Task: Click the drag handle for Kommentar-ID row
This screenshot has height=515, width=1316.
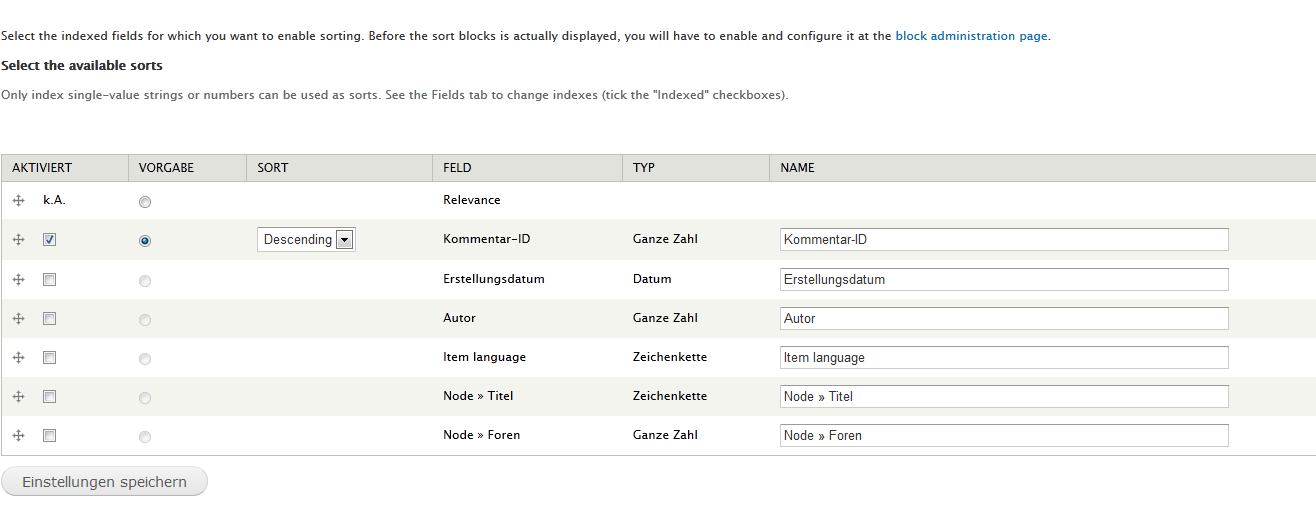Action: tap(18, 240)
